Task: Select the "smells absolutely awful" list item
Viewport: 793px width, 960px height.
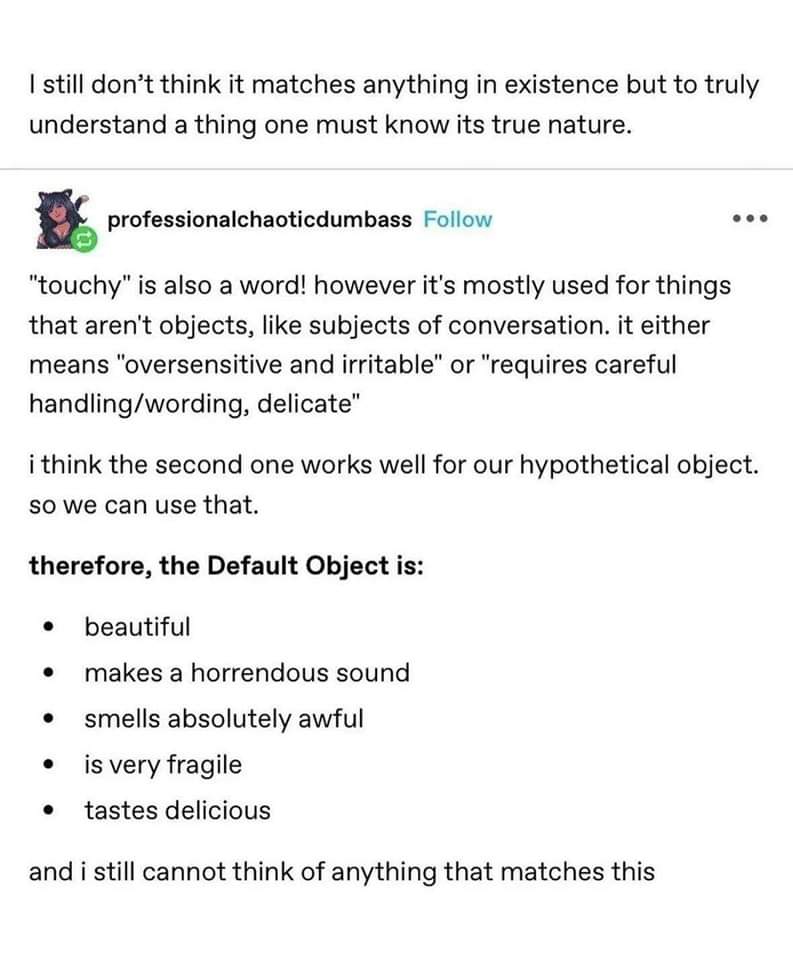Action: coord(224,719)
